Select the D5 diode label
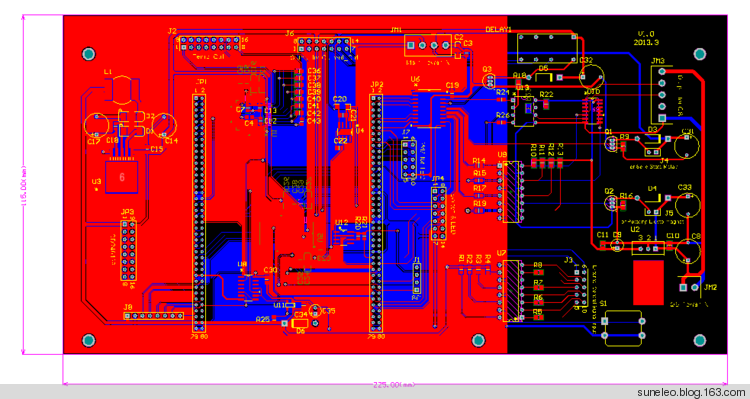750x399 pixels. pos(543,68)
